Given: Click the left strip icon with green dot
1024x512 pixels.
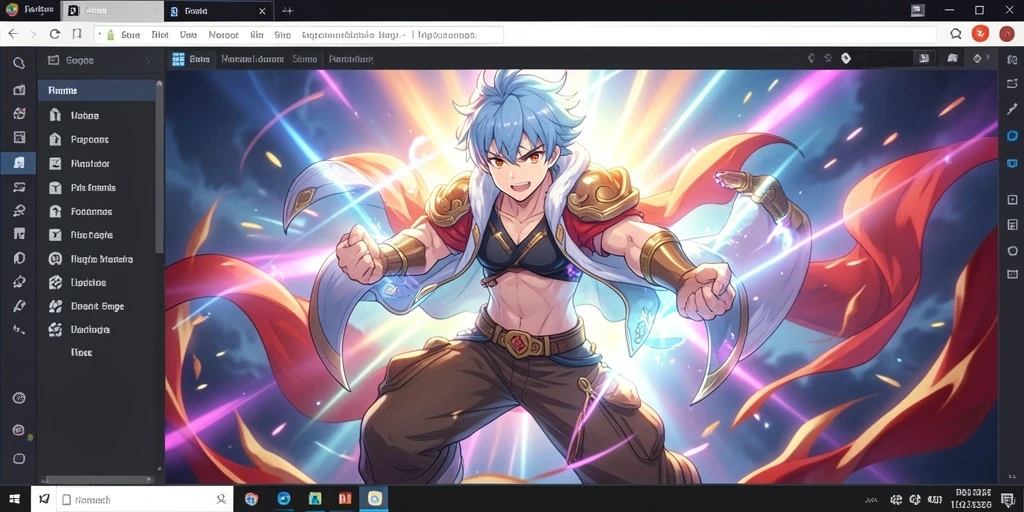Looking at the screenshot, I should point(19,430).
